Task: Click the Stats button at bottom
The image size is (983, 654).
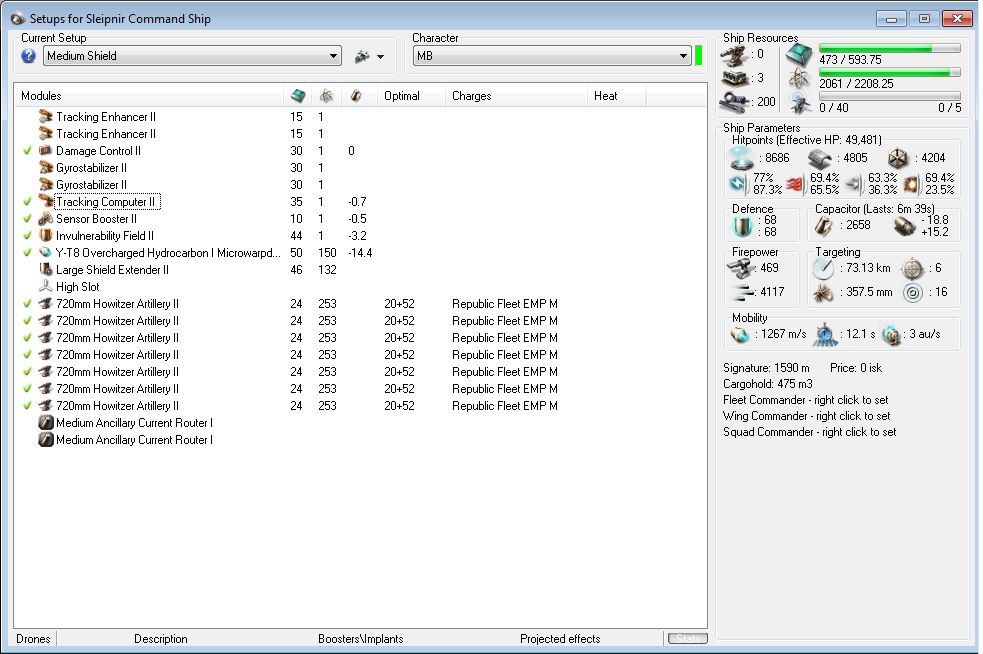Action: (x=688, y=638)
